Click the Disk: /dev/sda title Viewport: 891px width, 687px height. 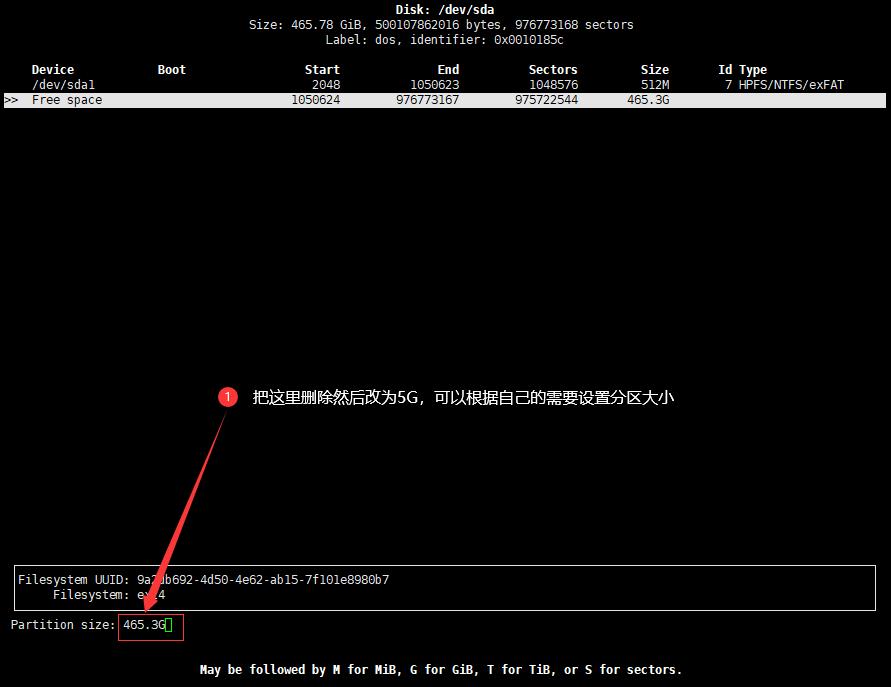click(444, 9)
